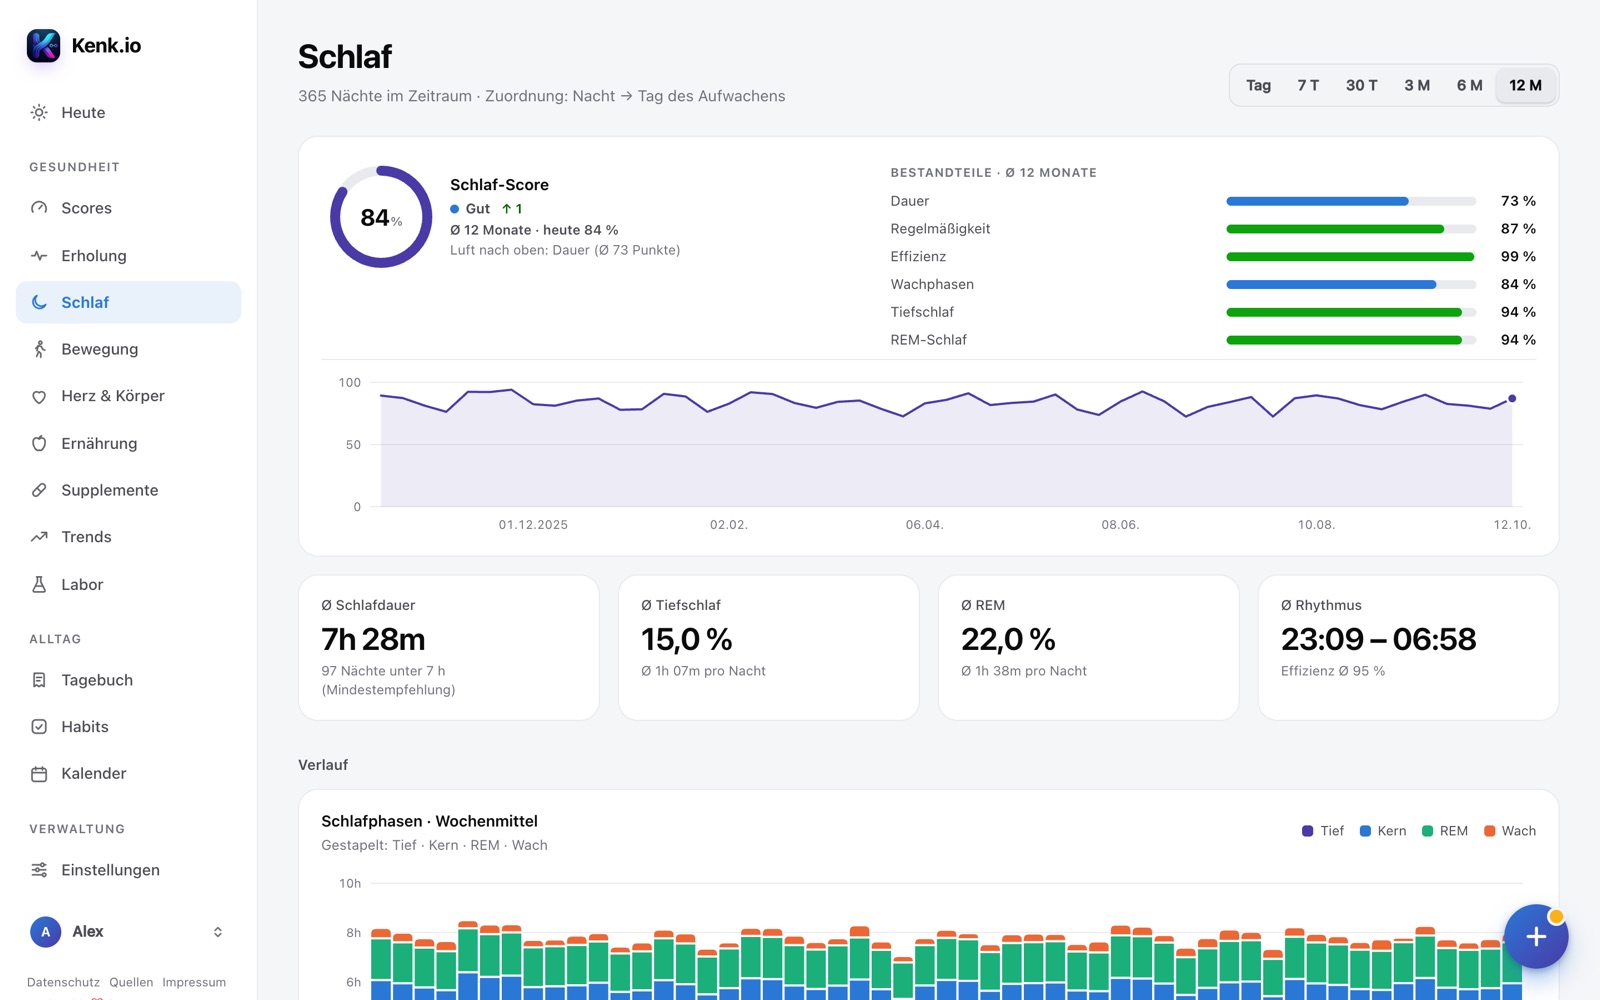
Task: Open Einstellungen
Action: click(x=128, y=870)
